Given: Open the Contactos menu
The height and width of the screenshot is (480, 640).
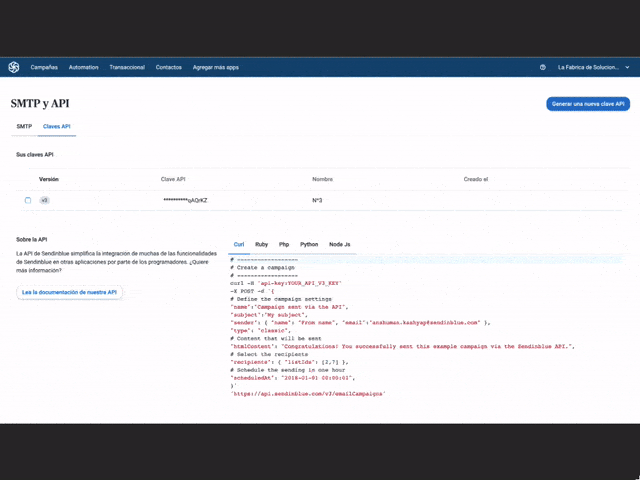Looking at the screenshot, I should click(x=169, y=67).
